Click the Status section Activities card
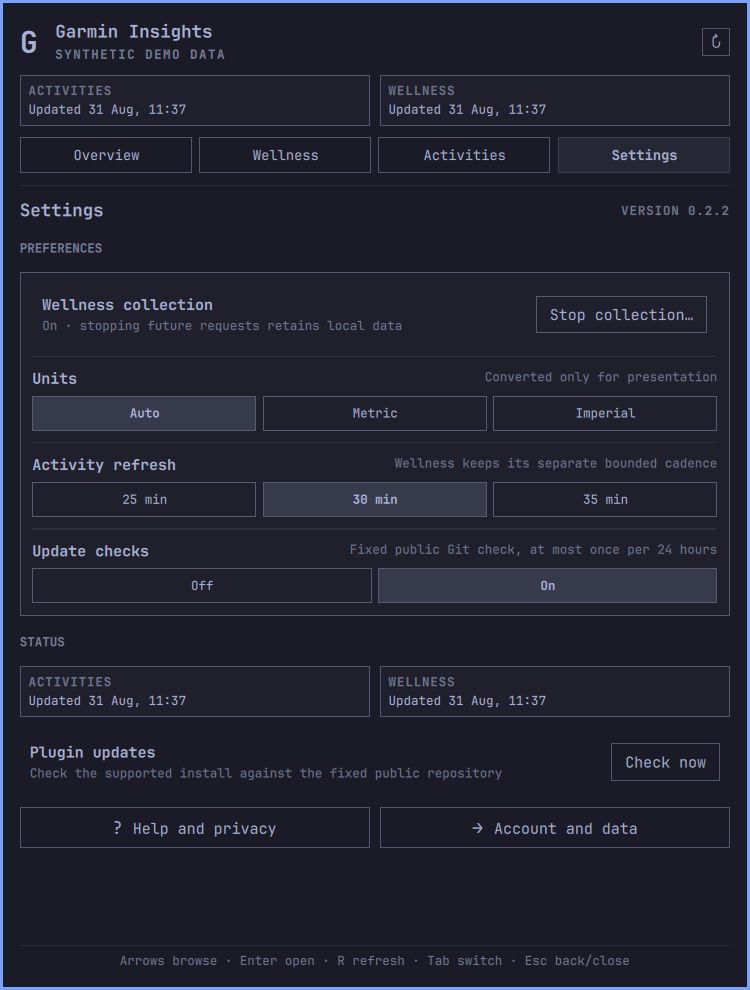 194,691
